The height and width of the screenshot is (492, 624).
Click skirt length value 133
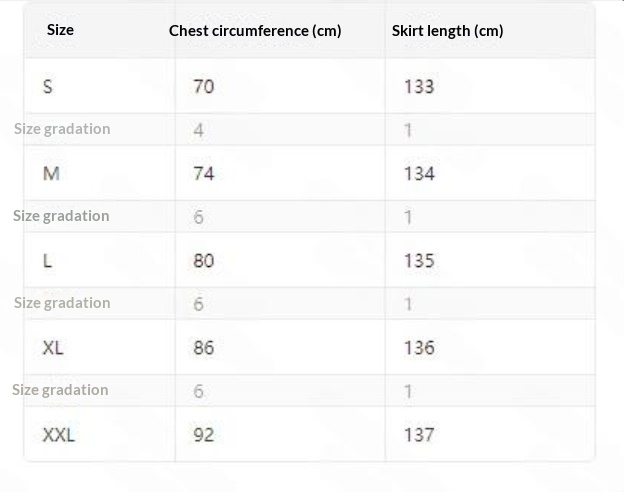click(x=419, y=86)
